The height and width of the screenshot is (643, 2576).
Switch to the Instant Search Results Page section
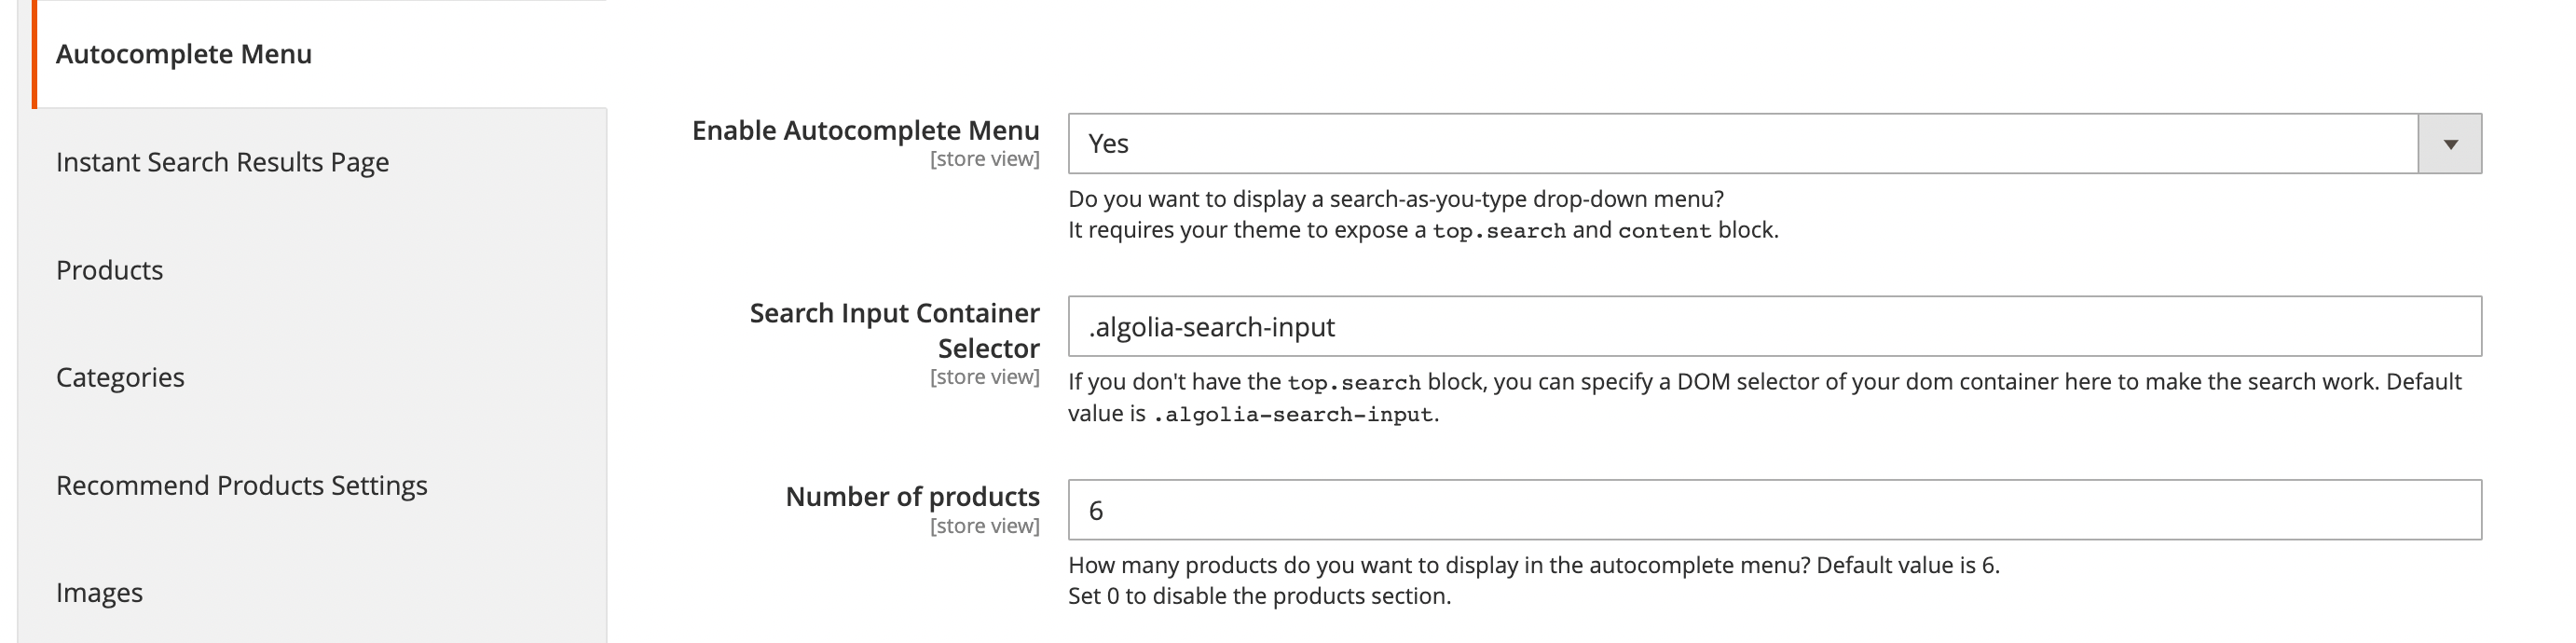coord(223,161)
